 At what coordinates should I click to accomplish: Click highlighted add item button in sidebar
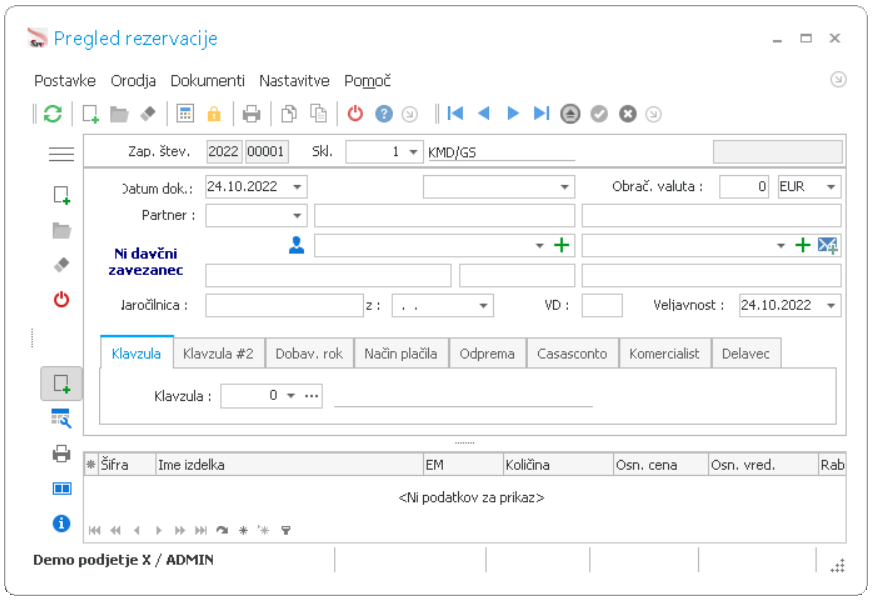[x=61, y=384]
